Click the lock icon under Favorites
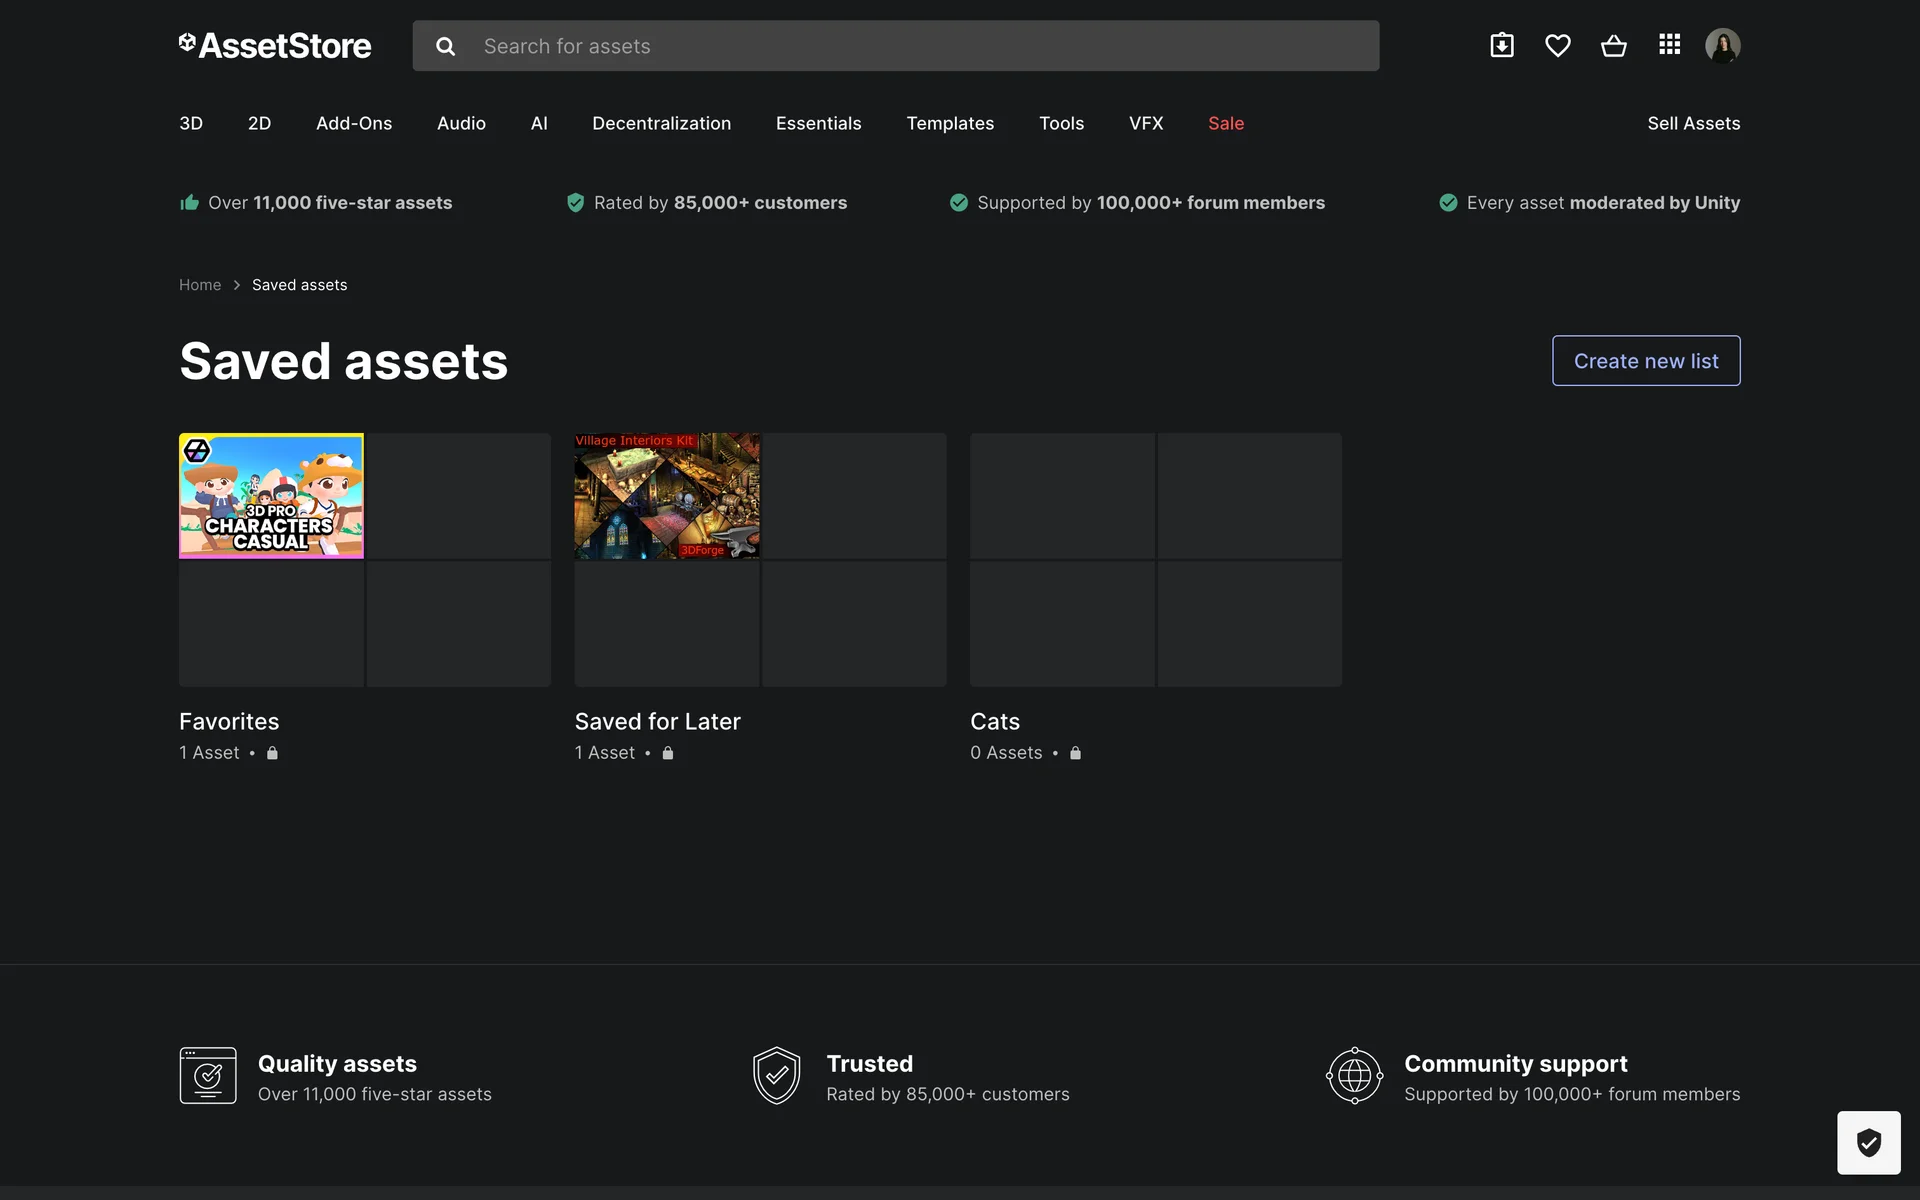The height and width of the screenshot is (1200, 1920). tap(272, 753)
